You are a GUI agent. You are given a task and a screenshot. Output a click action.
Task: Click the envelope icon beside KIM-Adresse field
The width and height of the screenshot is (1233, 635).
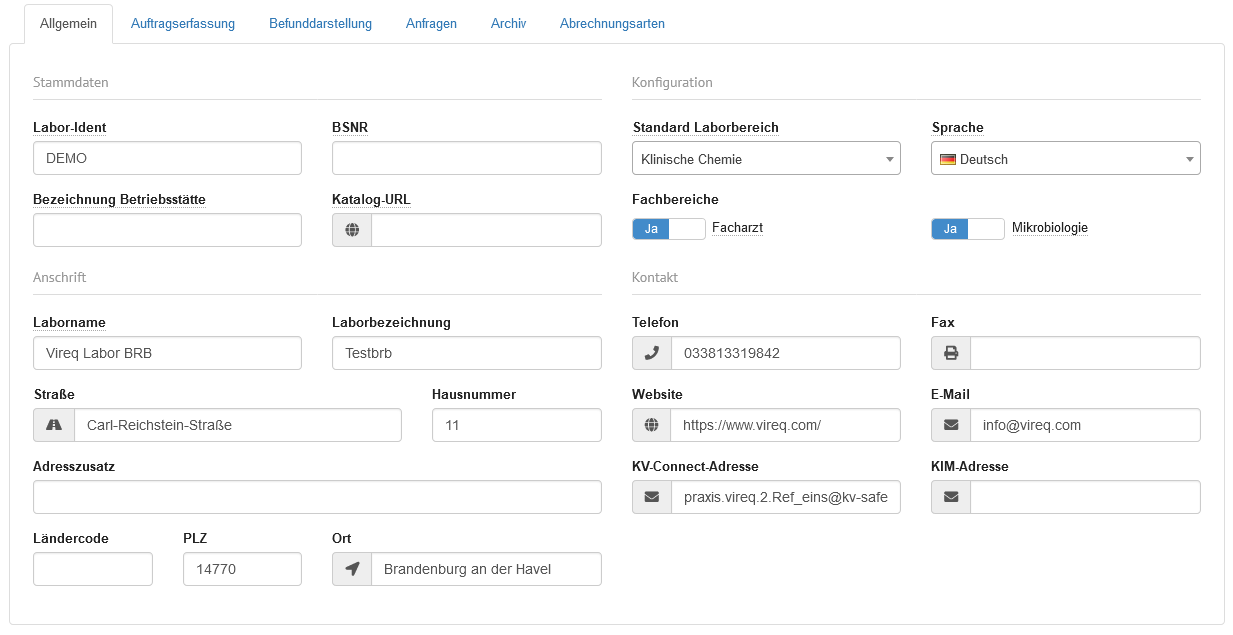coord(951,497)
